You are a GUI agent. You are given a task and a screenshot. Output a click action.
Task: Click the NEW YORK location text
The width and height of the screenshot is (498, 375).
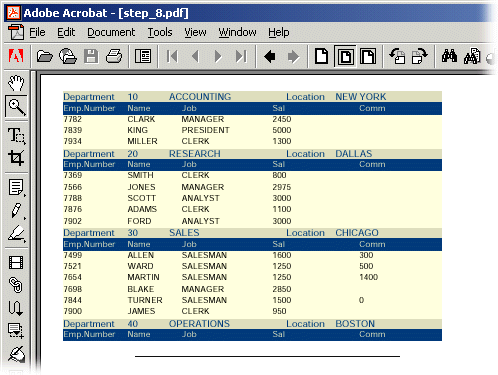pos(361,97)
